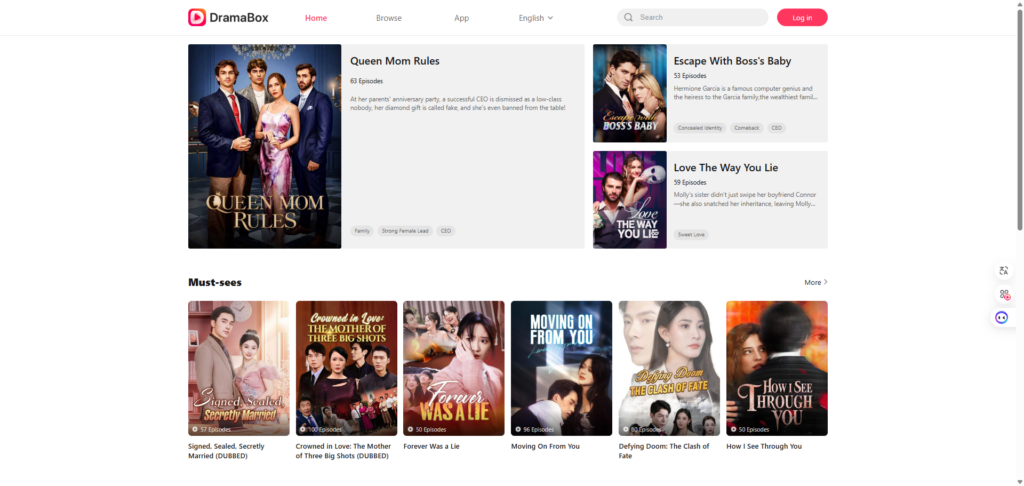
Task: Open the Moving On From You poster
Action: 562,368
